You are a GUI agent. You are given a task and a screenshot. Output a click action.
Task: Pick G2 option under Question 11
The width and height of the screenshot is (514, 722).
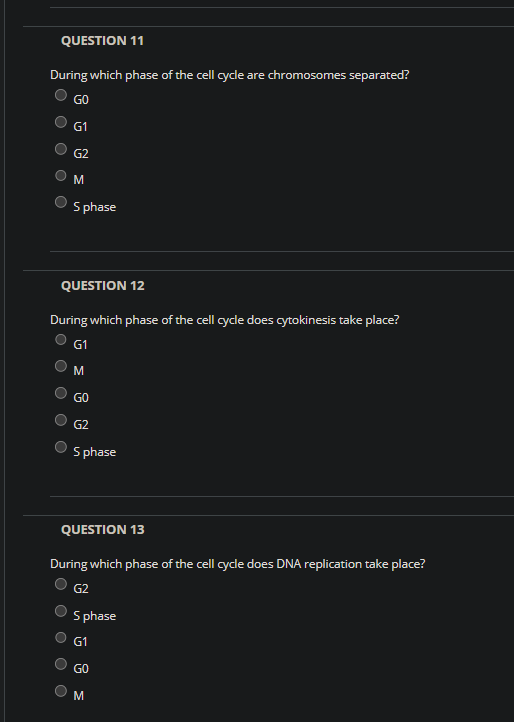[x=61, y=148]
